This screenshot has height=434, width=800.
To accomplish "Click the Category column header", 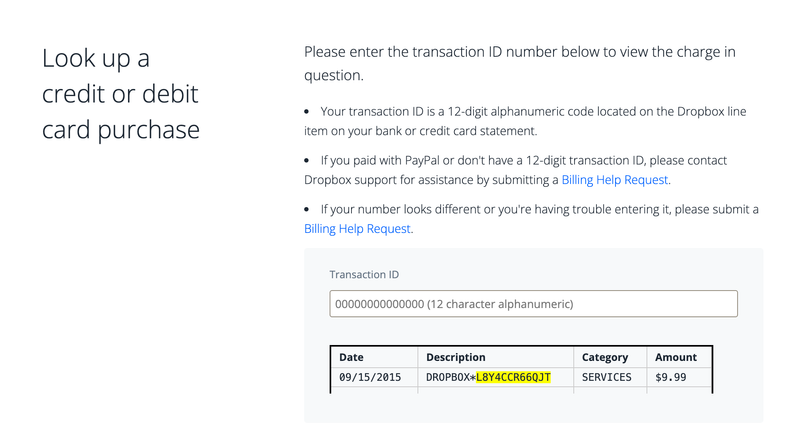I will tap(605, 357).
